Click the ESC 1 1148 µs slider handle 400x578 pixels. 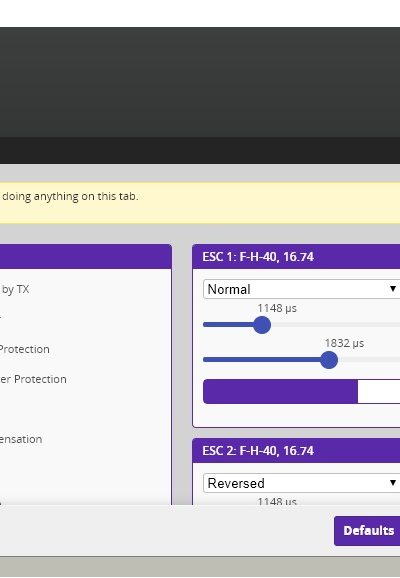[262, 325]
